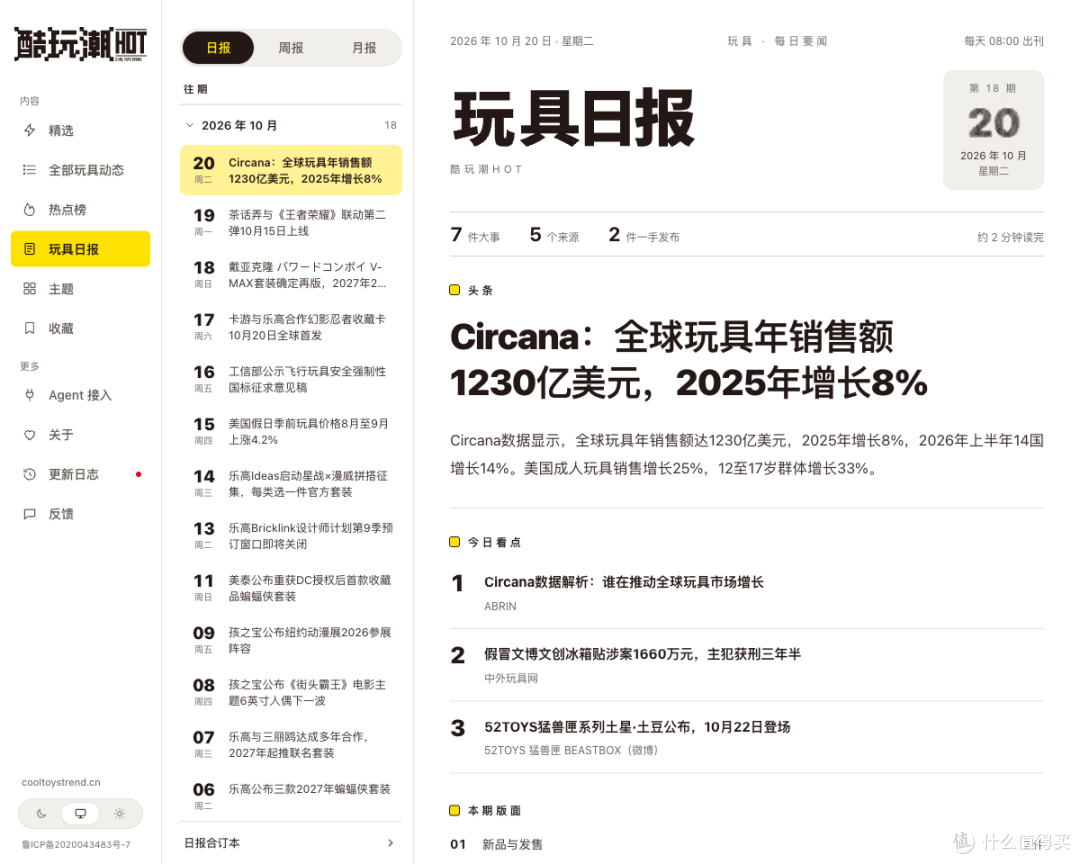The height and width of the screenshot is (864, 1080).
Task: Click the ABRIN source label
Action: pyautogui.click(x=500, y=606)
